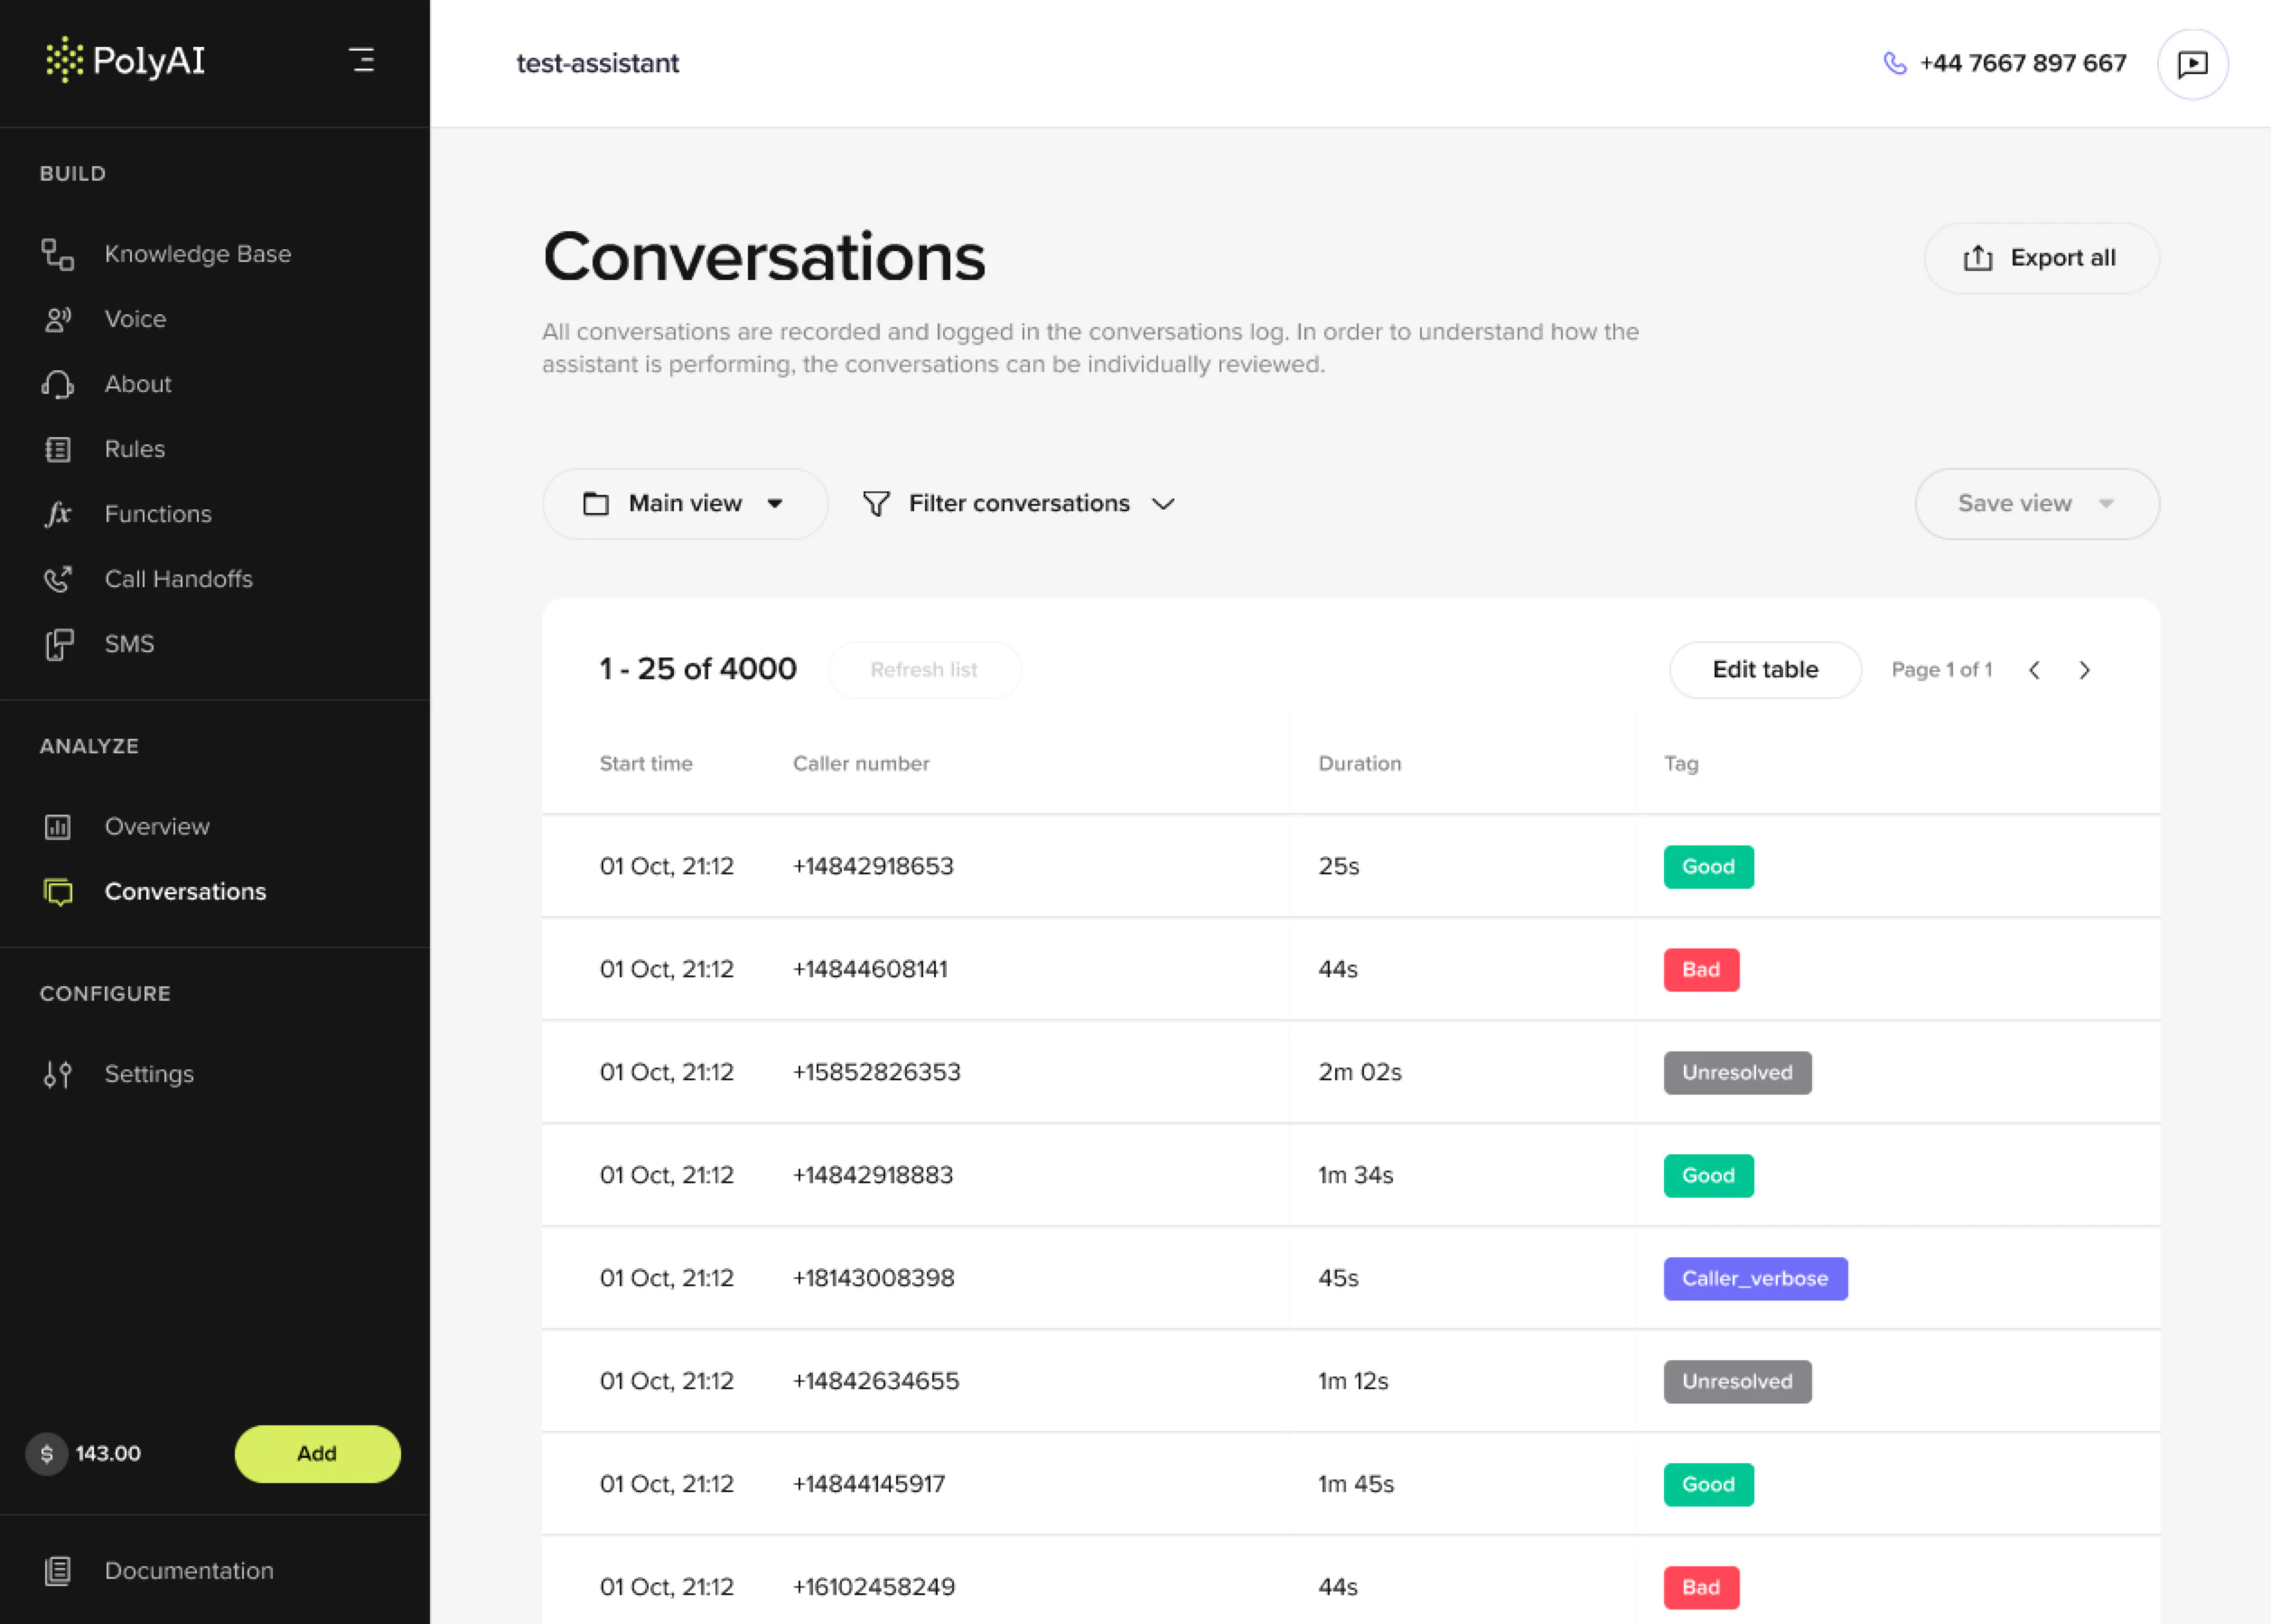
Task: Click the green Add credit button
Action: click(317, 1453)
